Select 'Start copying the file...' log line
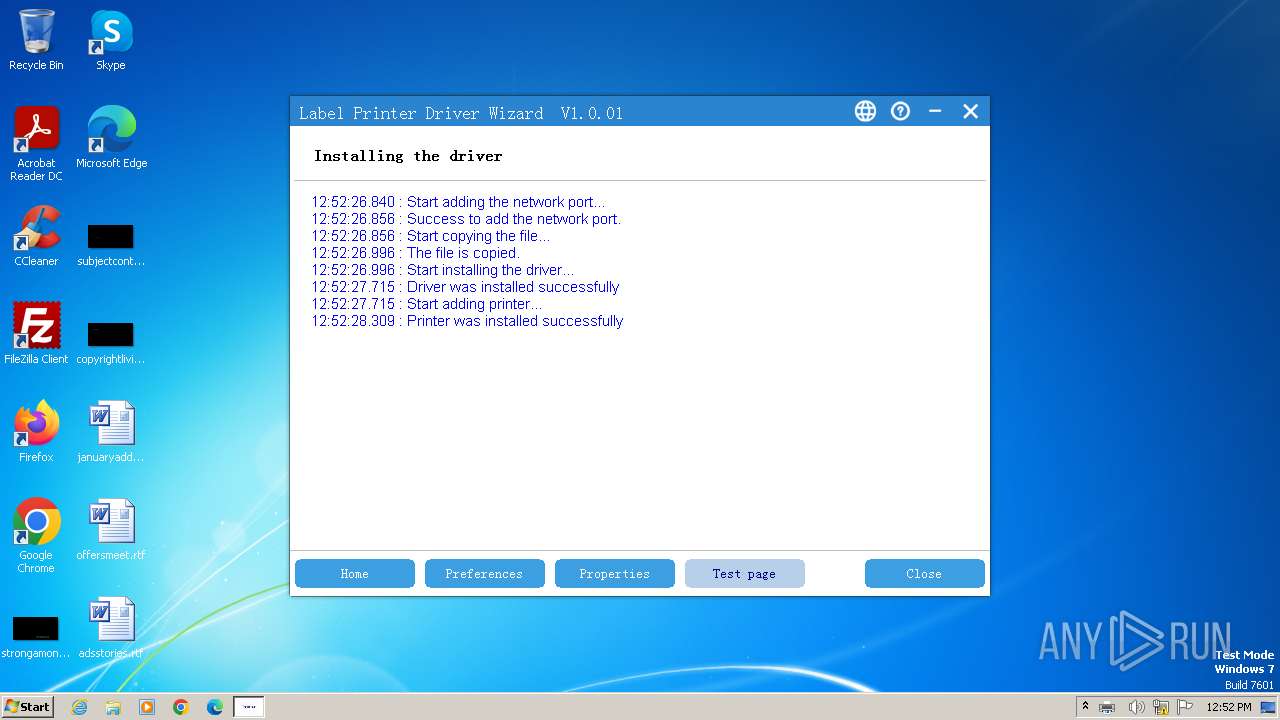The image size is (1280, 720). coord(430,236)
